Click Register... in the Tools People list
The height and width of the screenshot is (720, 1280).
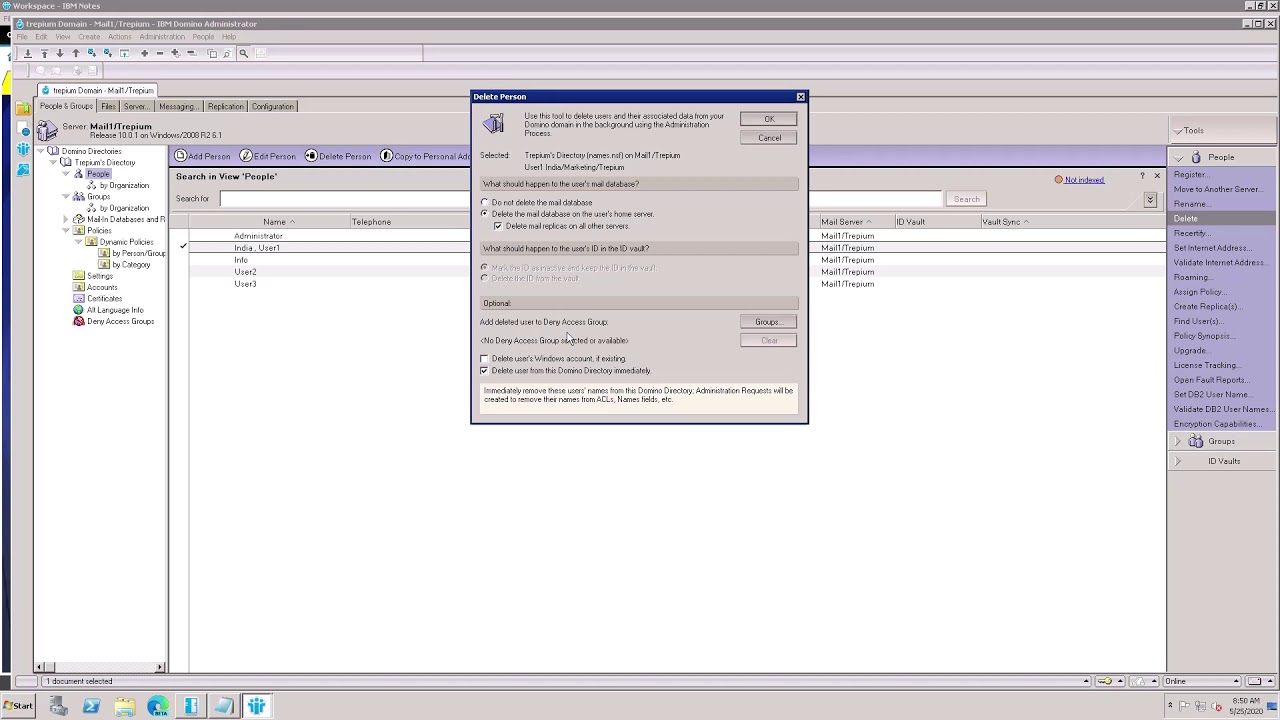[x=1190, y=175]
